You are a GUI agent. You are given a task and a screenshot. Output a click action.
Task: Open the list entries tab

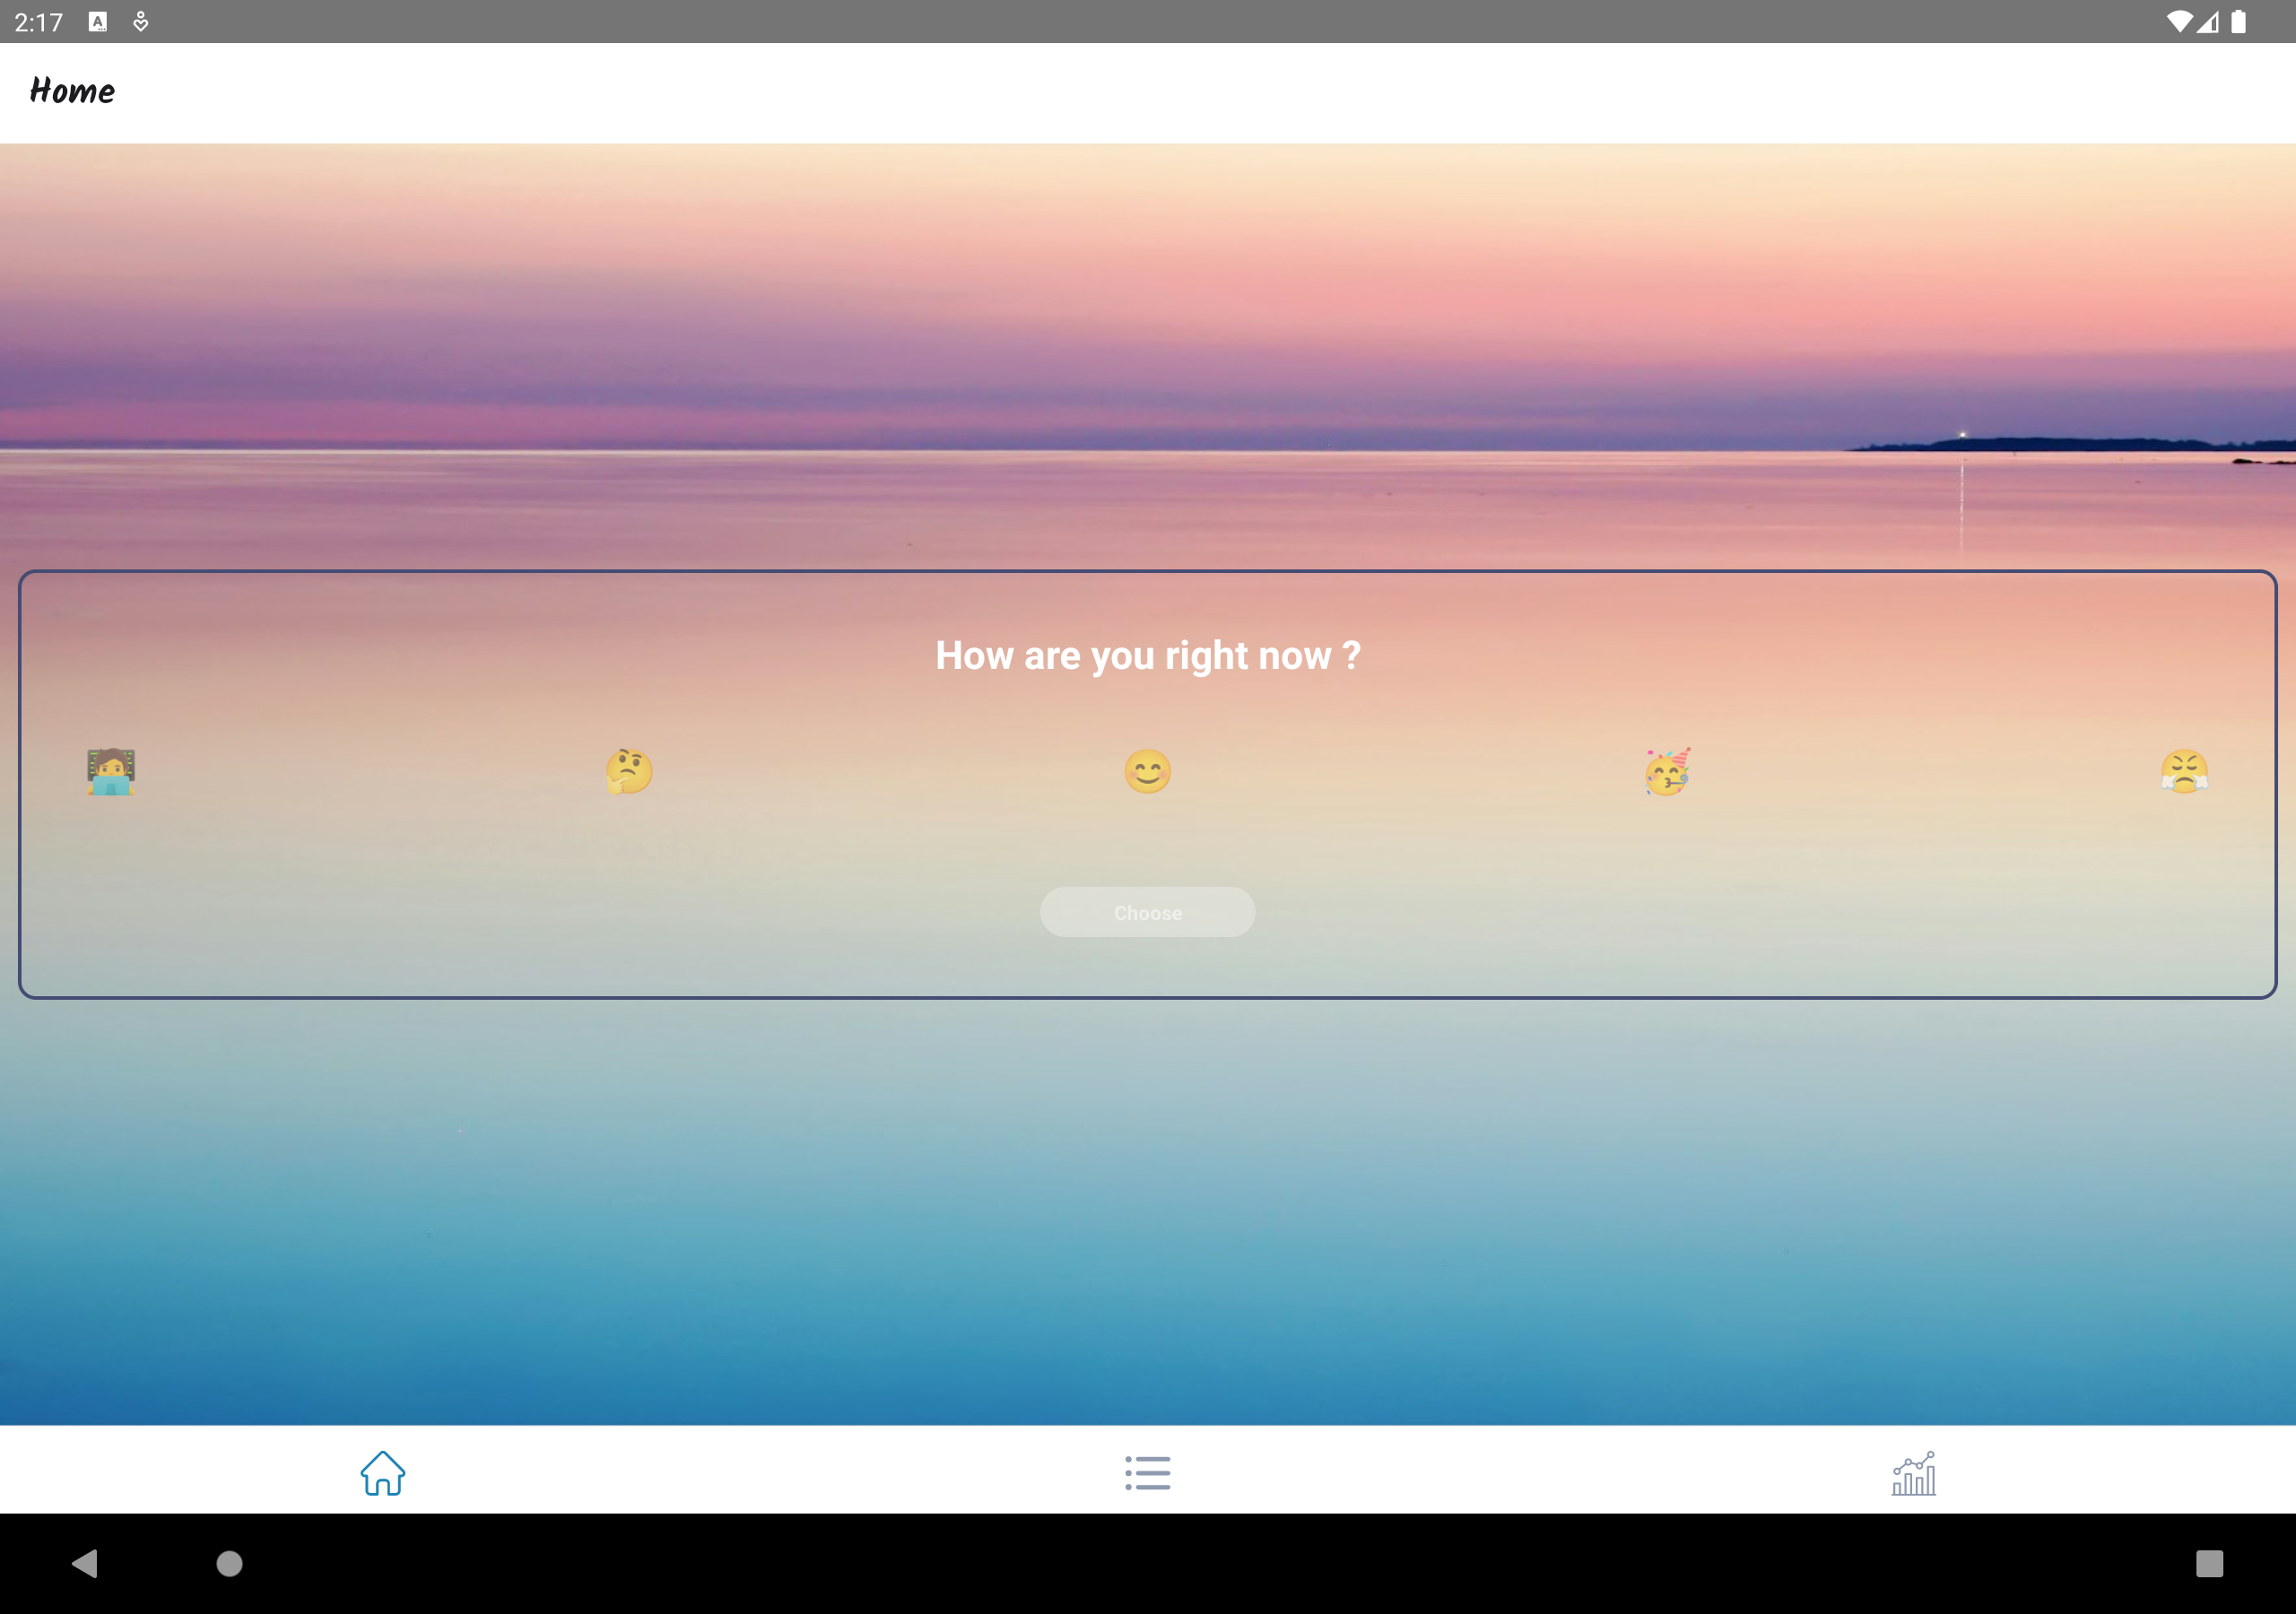[x=1148, y=1473]
